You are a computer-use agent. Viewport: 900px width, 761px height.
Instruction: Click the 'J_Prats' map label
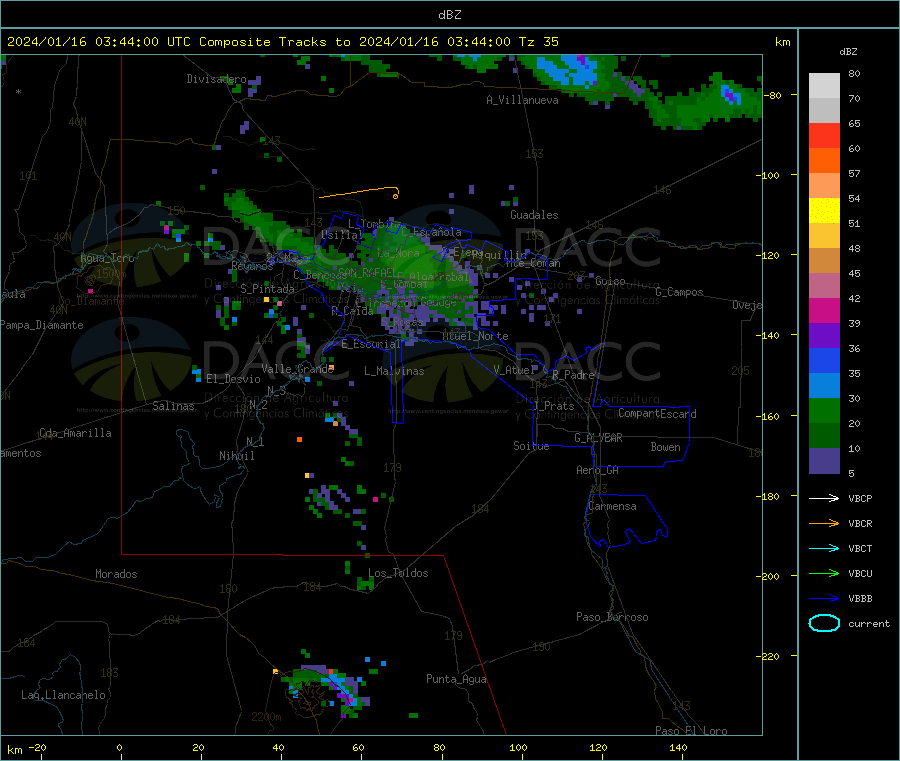[553, 406]
